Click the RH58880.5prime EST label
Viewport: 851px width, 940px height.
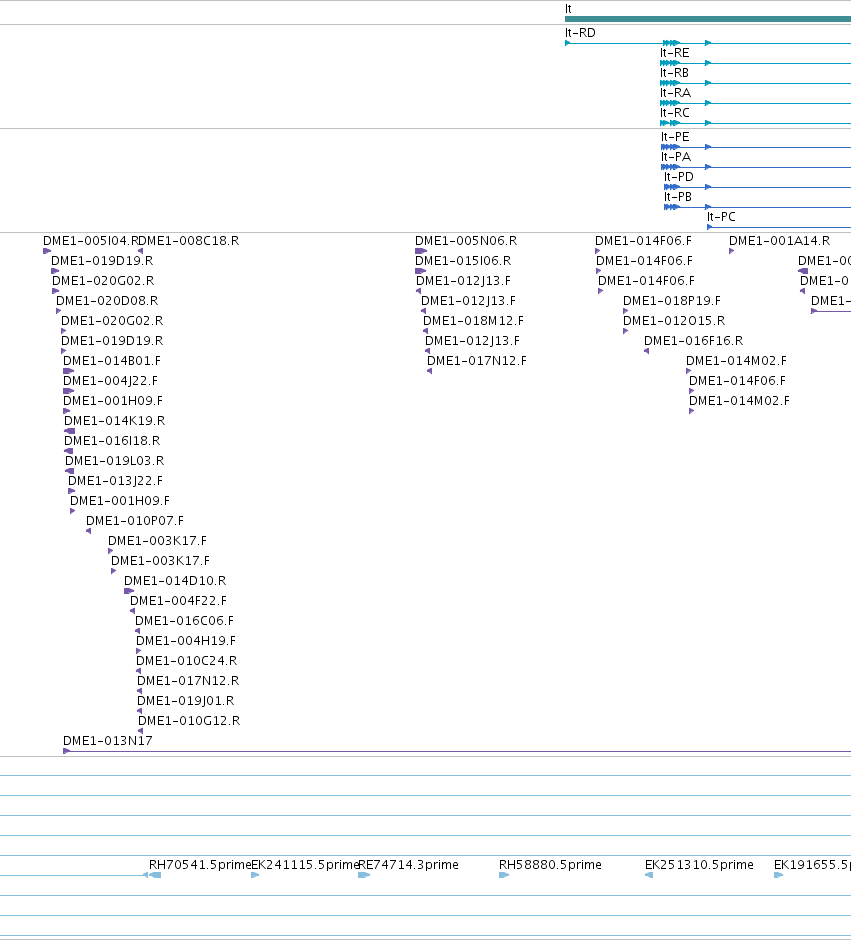pos(550,865)
